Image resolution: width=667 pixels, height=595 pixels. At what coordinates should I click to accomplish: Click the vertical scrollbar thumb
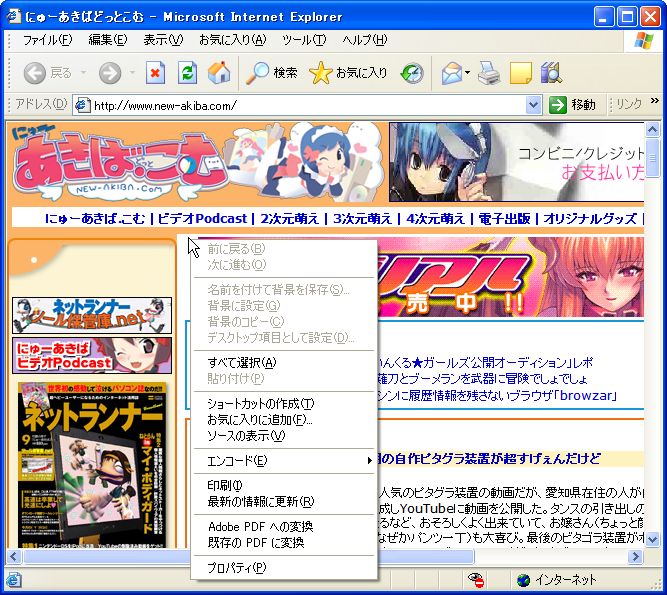point(652,158)
